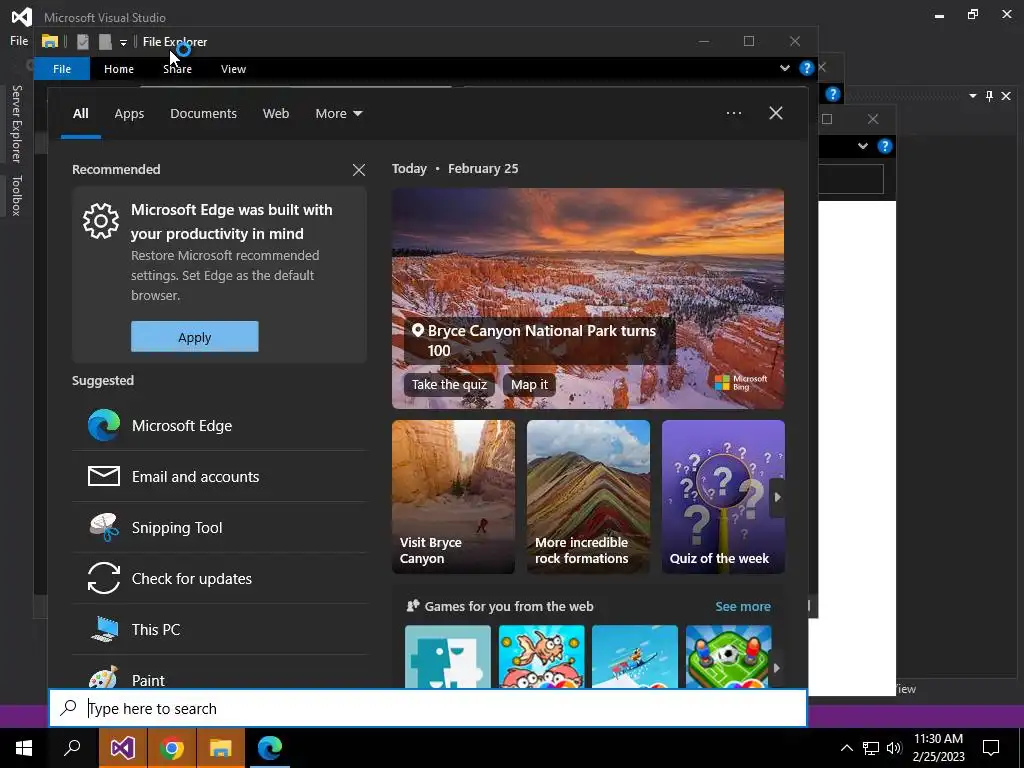Click the Help icon in the second background window
This screenshot has height=768, width=1024.
(x=833, y=94)
